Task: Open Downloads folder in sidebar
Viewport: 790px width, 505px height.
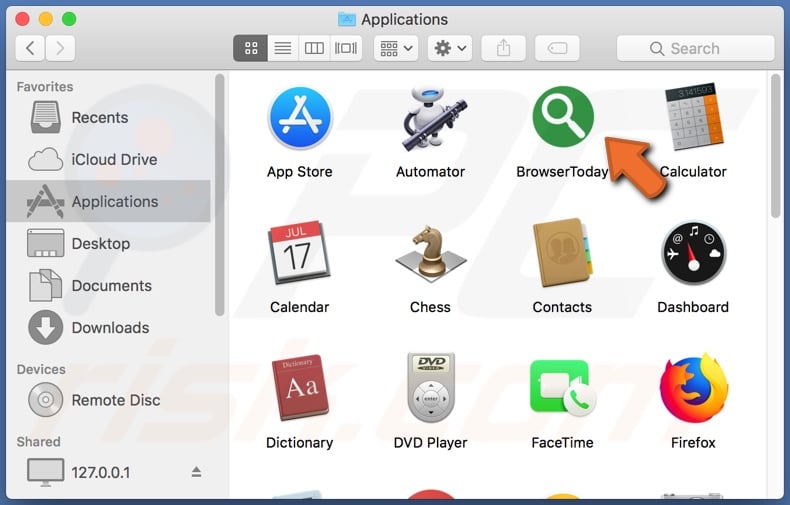Action: click(x=108, y=328)
